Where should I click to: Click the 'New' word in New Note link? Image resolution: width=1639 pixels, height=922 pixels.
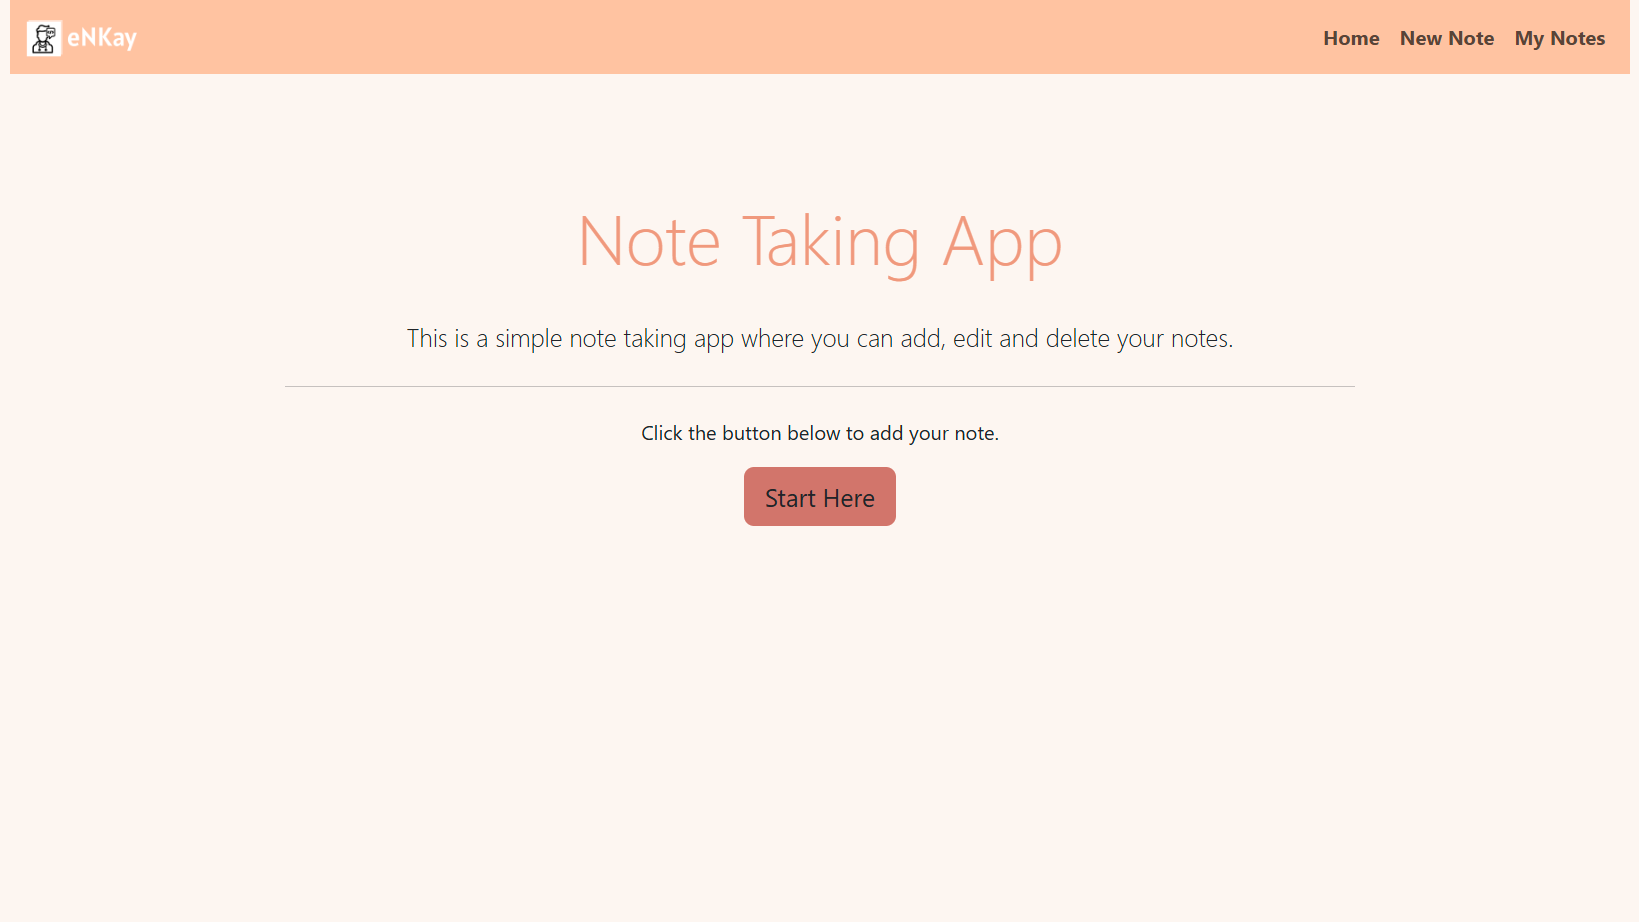coord(1421,38)
